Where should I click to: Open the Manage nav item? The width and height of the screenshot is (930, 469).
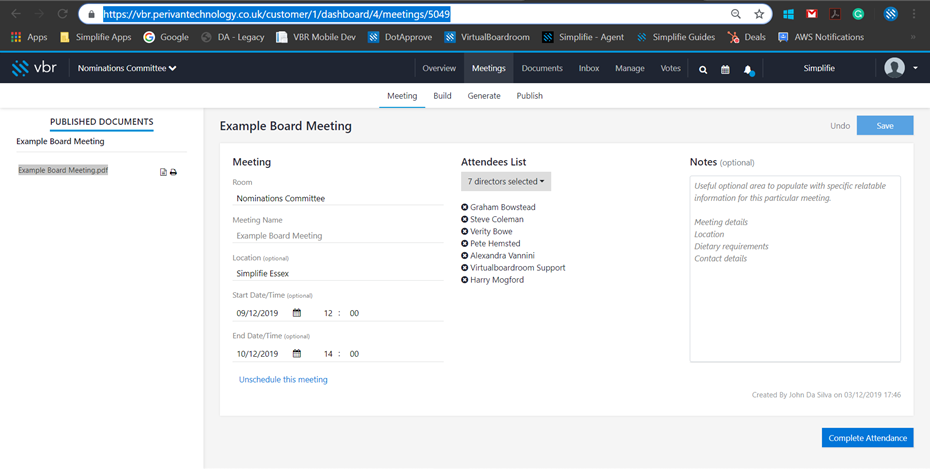click(630, 68)
